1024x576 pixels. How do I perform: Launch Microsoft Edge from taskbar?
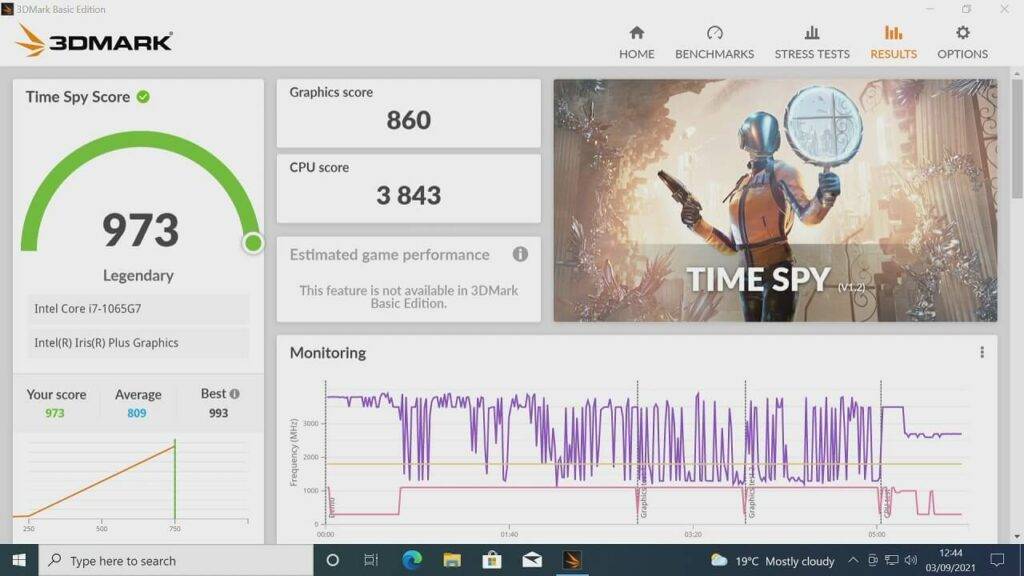click(x=411, y=560)
